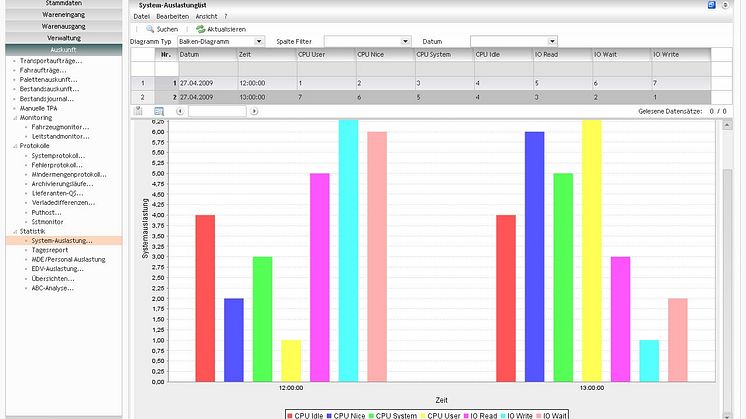The image size is (746, 419).
Task: Click the round icon at top-right corner
Action: 725,5
